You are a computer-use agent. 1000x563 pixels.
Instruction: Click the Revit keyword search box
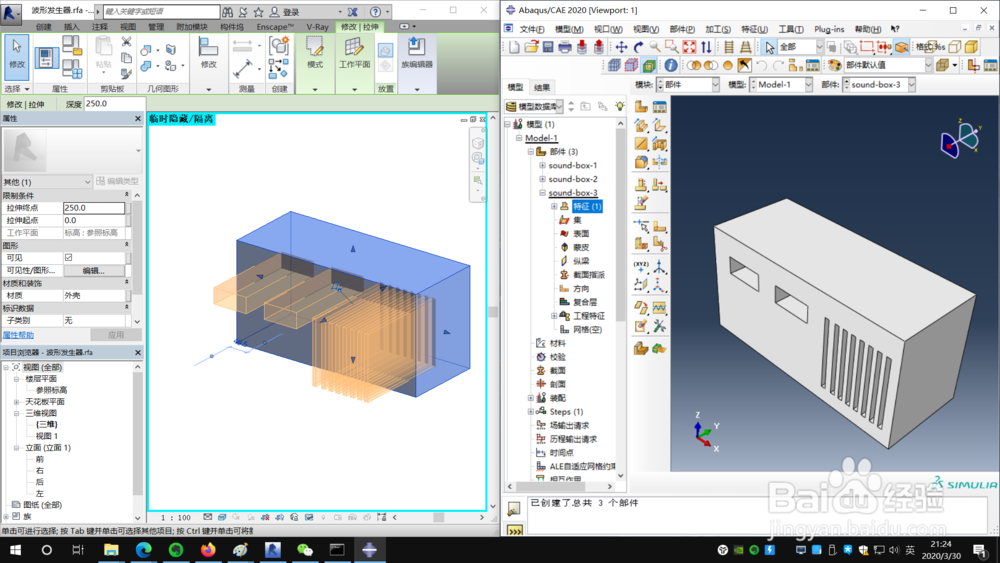(161, 11)
